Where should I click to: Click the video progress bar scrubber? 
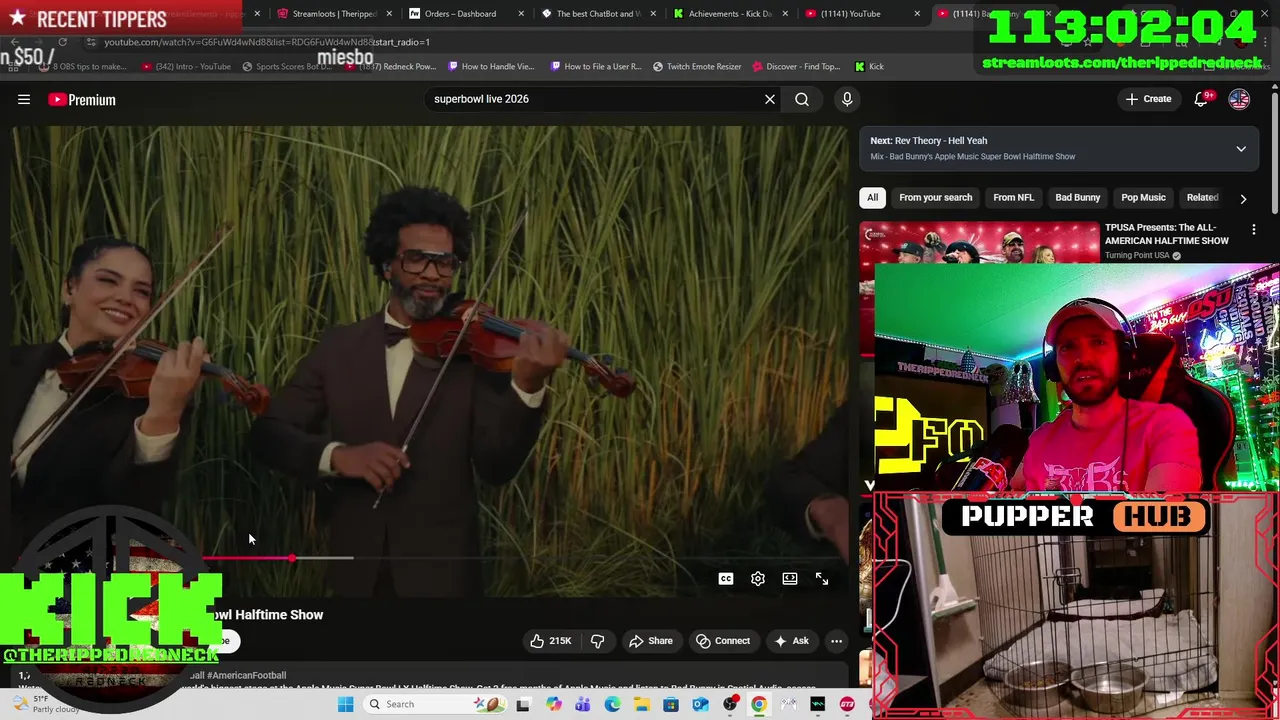click(292, 558)
